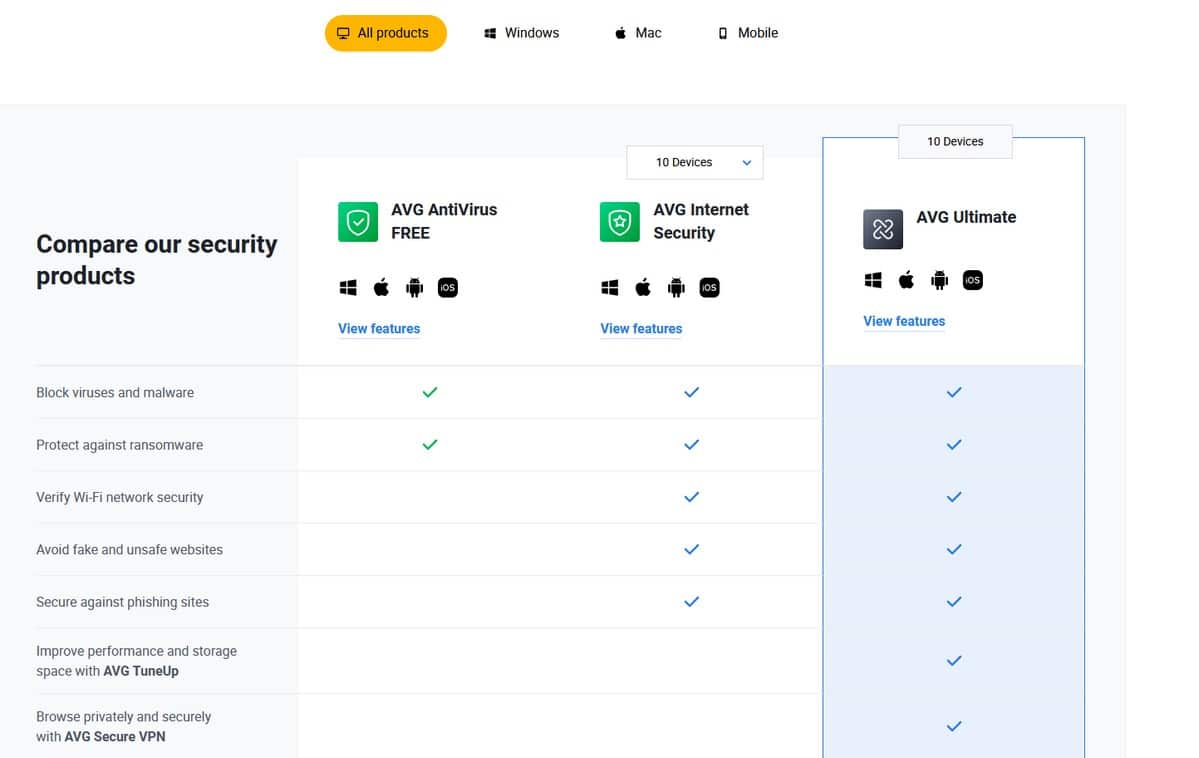Click the Protect against ransomware row label

(x=119, y=445)
